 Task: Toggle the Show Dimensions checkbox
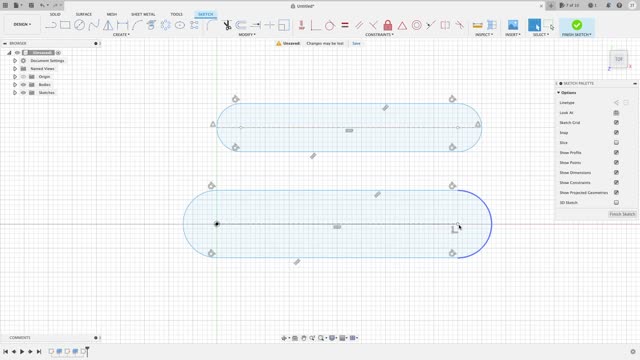pos(616,172)
